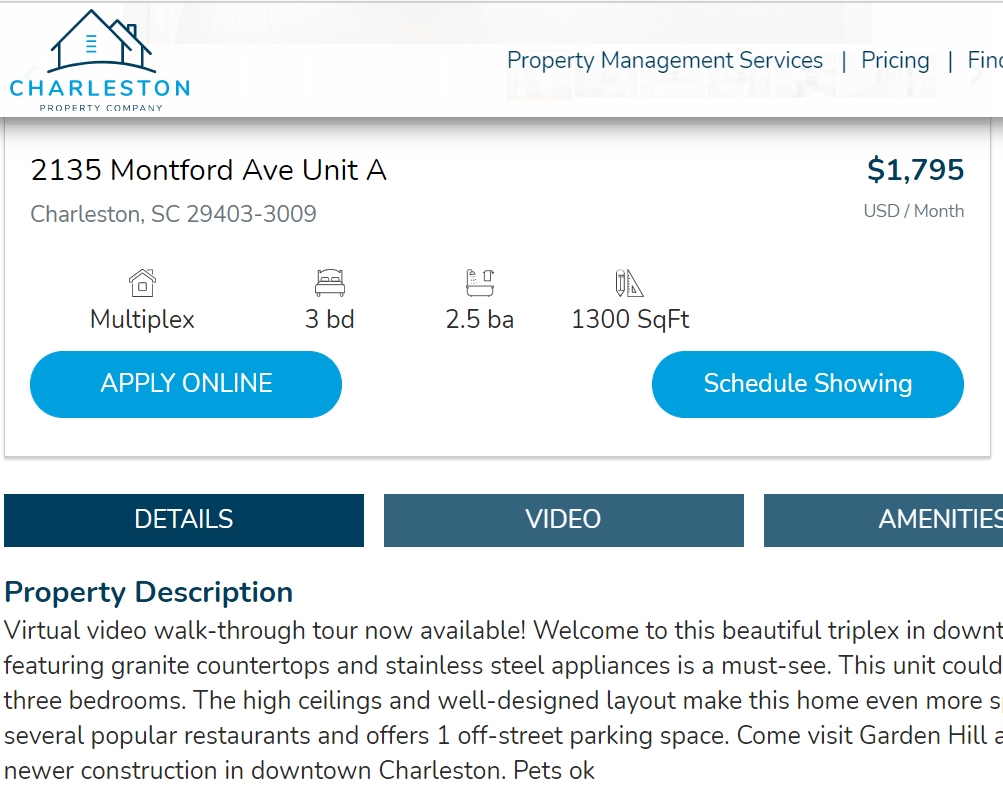Click the Property Description heading

click(x=148, y=592)
